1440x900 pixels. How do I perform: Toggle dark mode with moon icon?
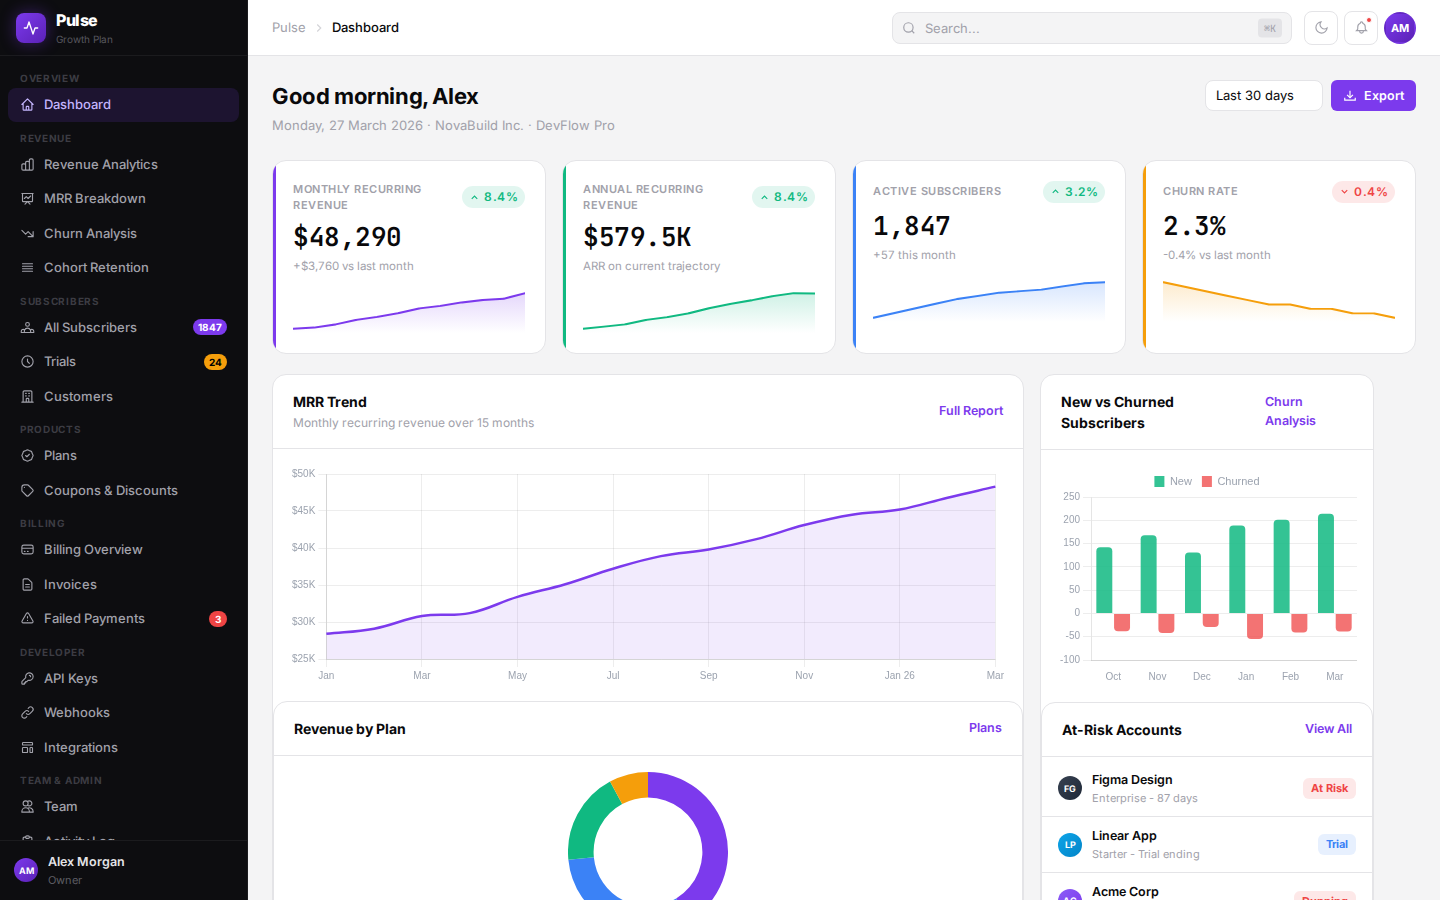pos(1321,28)
